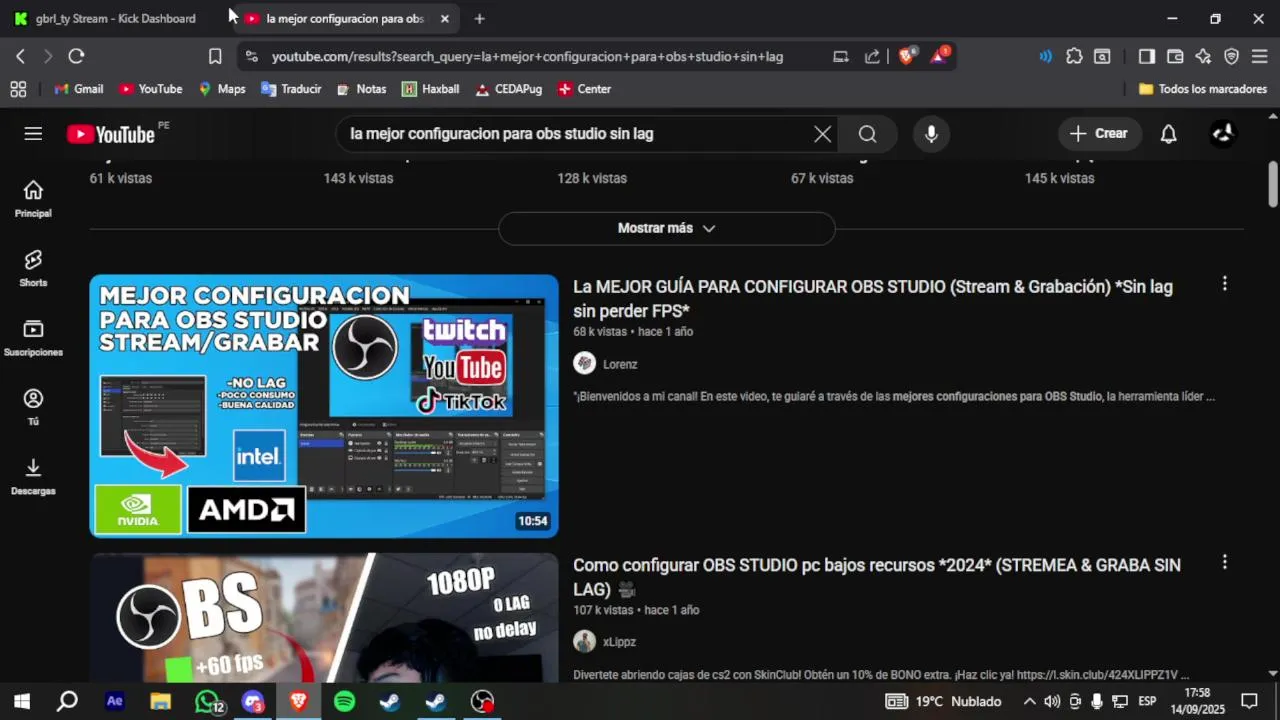
Task: Open the YouTube hamburger guide menu
Action: click(x=33, y=134)
